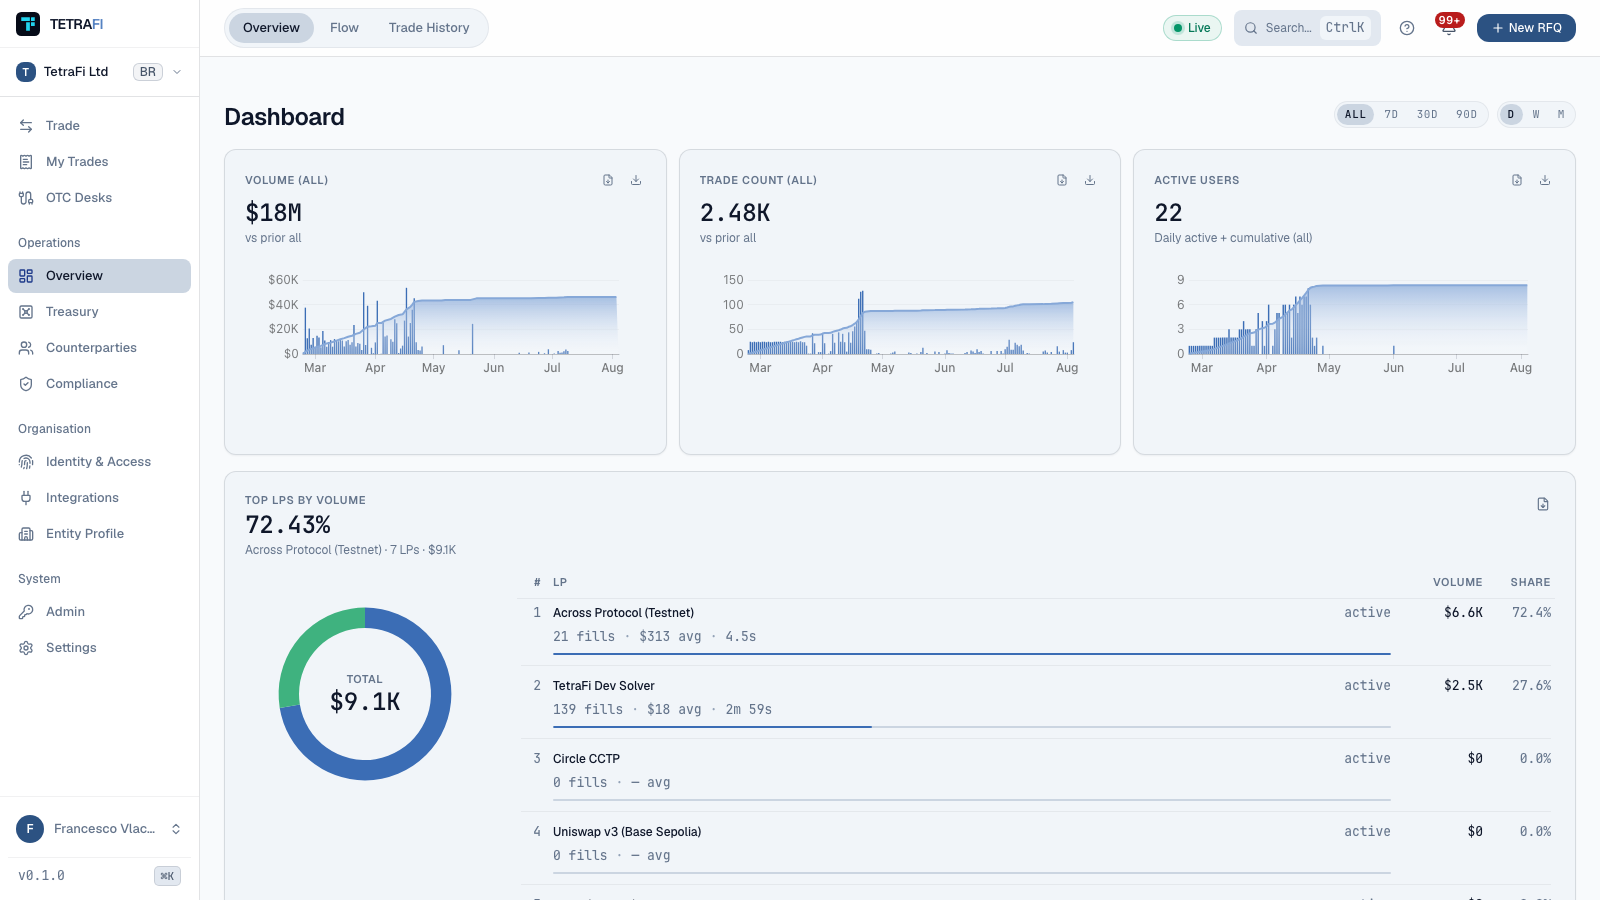The width and height of the screenshot is (1600, 900).
Task: Click the New RFQ button
Action: [1526, 28]
